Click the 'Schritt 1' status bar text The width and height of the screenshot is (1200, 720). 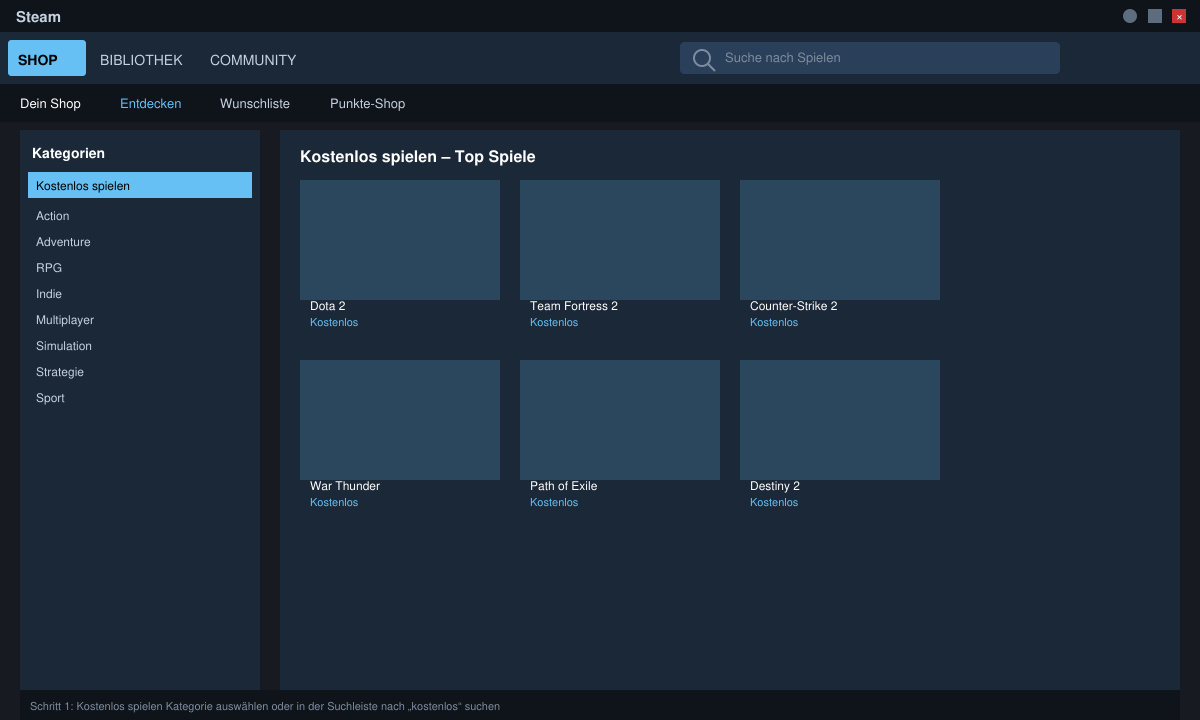(x=265, y=706)
